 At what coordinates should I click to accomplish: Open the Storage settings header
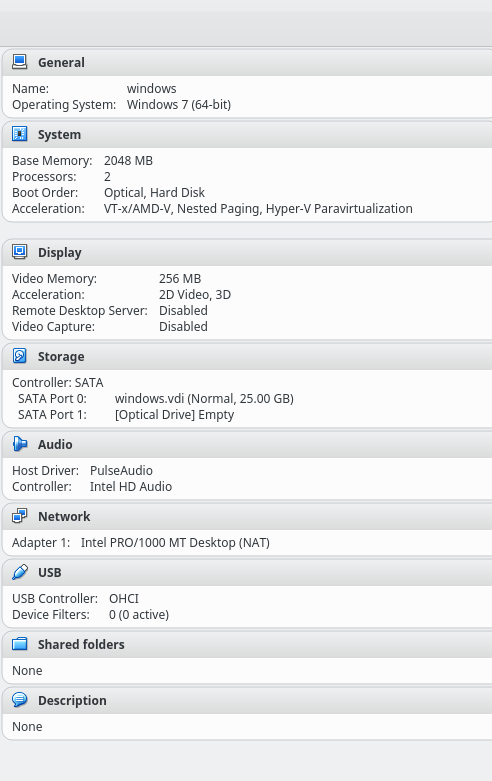coord(61,357)
